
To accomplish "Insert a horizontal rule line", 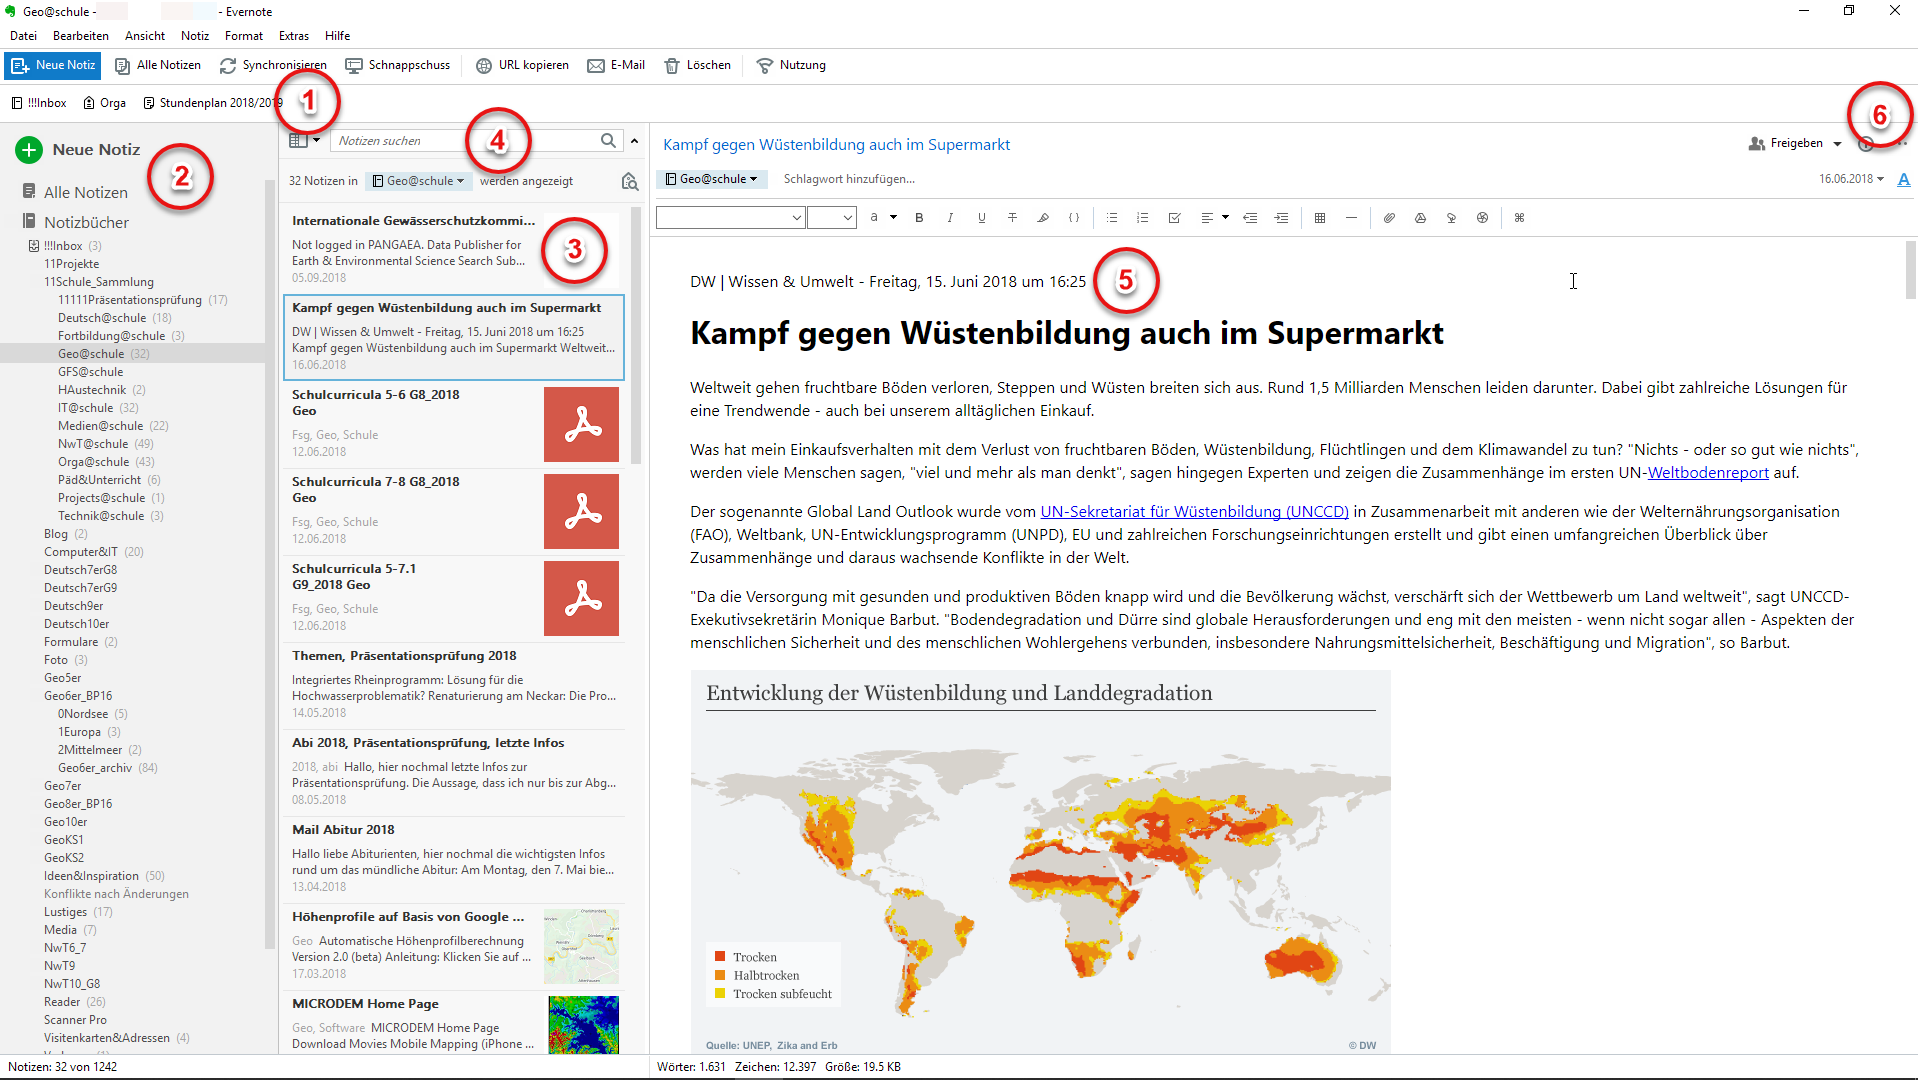I will pos(1351,218).
